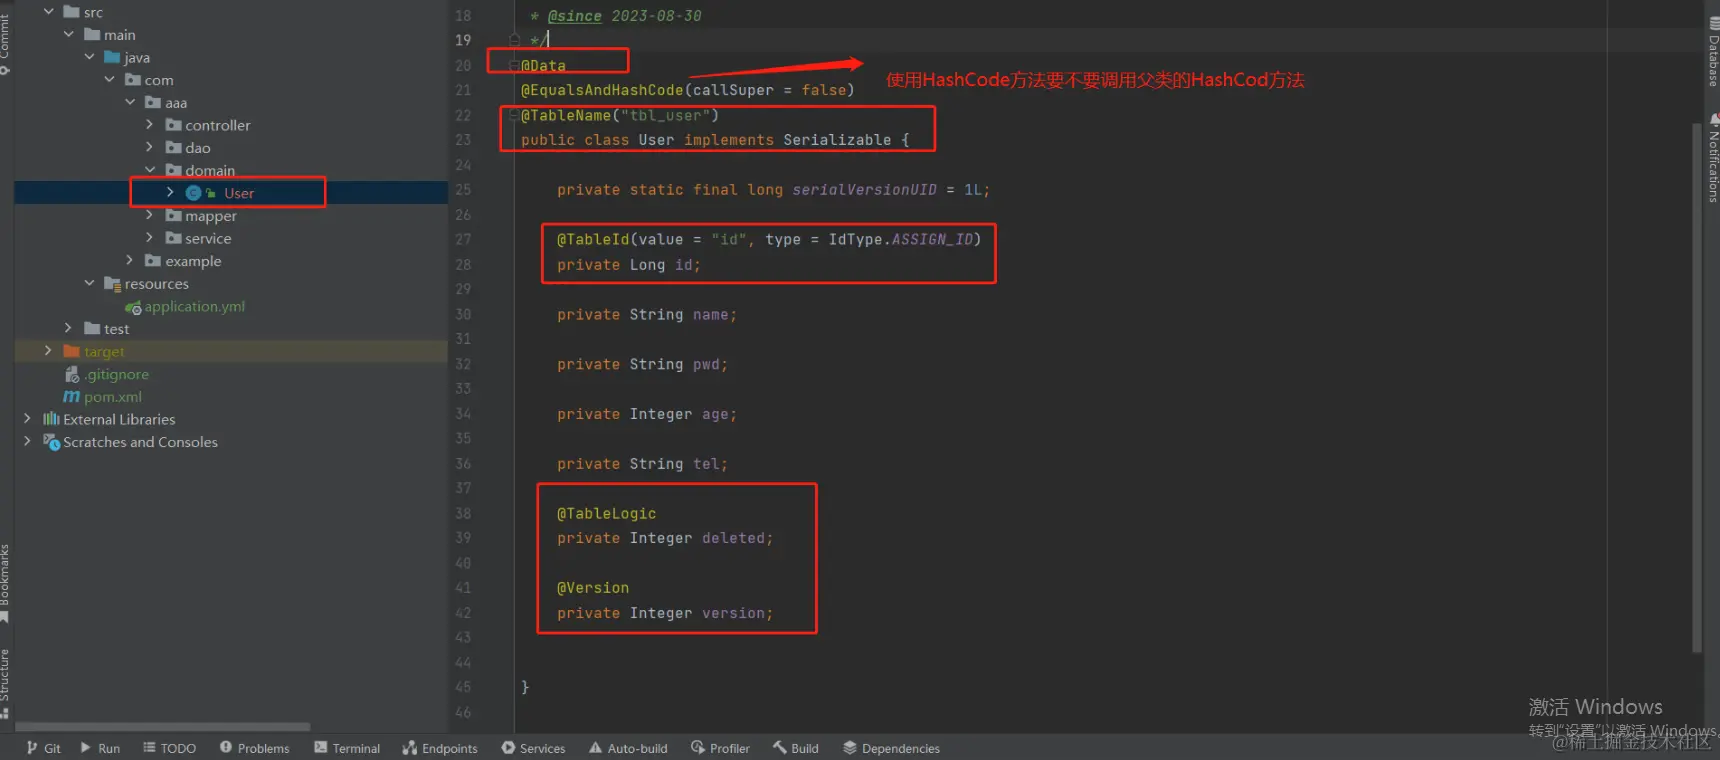Open the Auto-build tool window
Viewport: 1720px width, 760px height.
click(628, 748)
